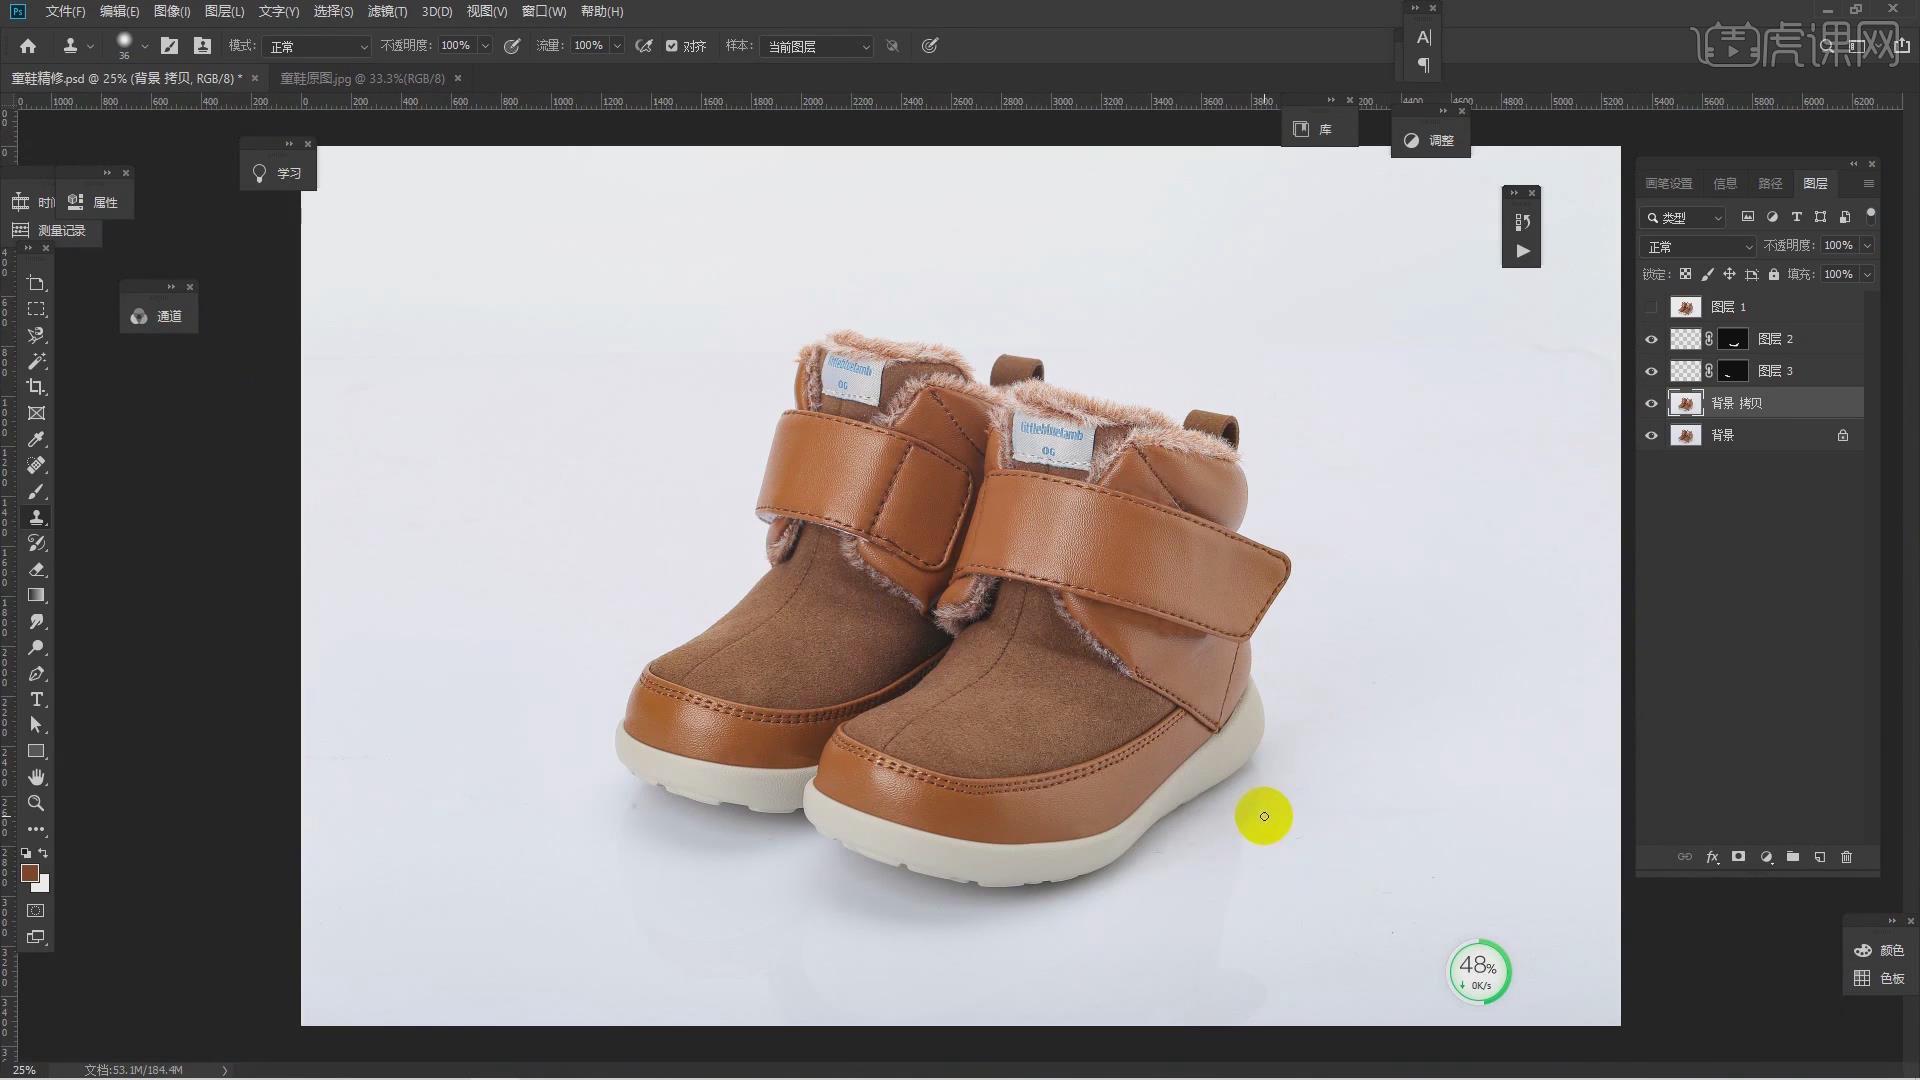
Task: Select the History Brush tool
Action: [x=37, y=544]
